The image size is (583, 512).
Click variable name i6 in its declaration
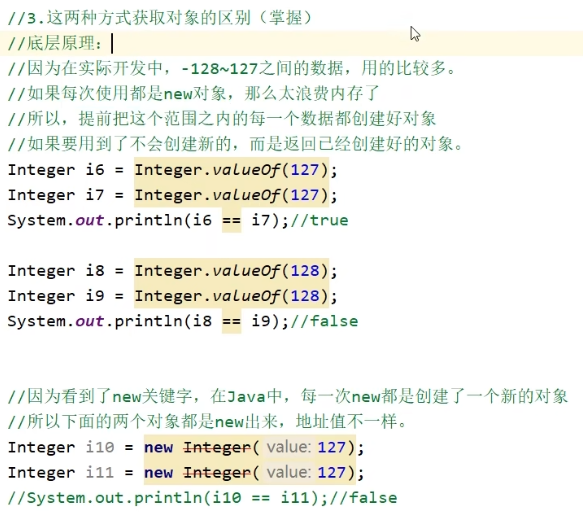[95, 170]
